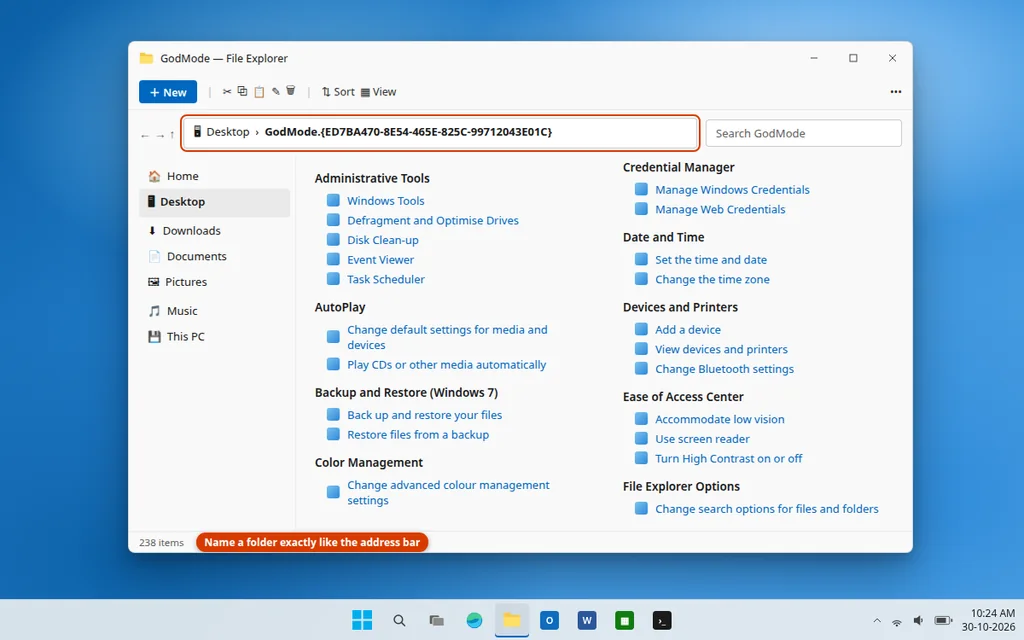Select Desktop in the sidebar

tap(214, 202)
